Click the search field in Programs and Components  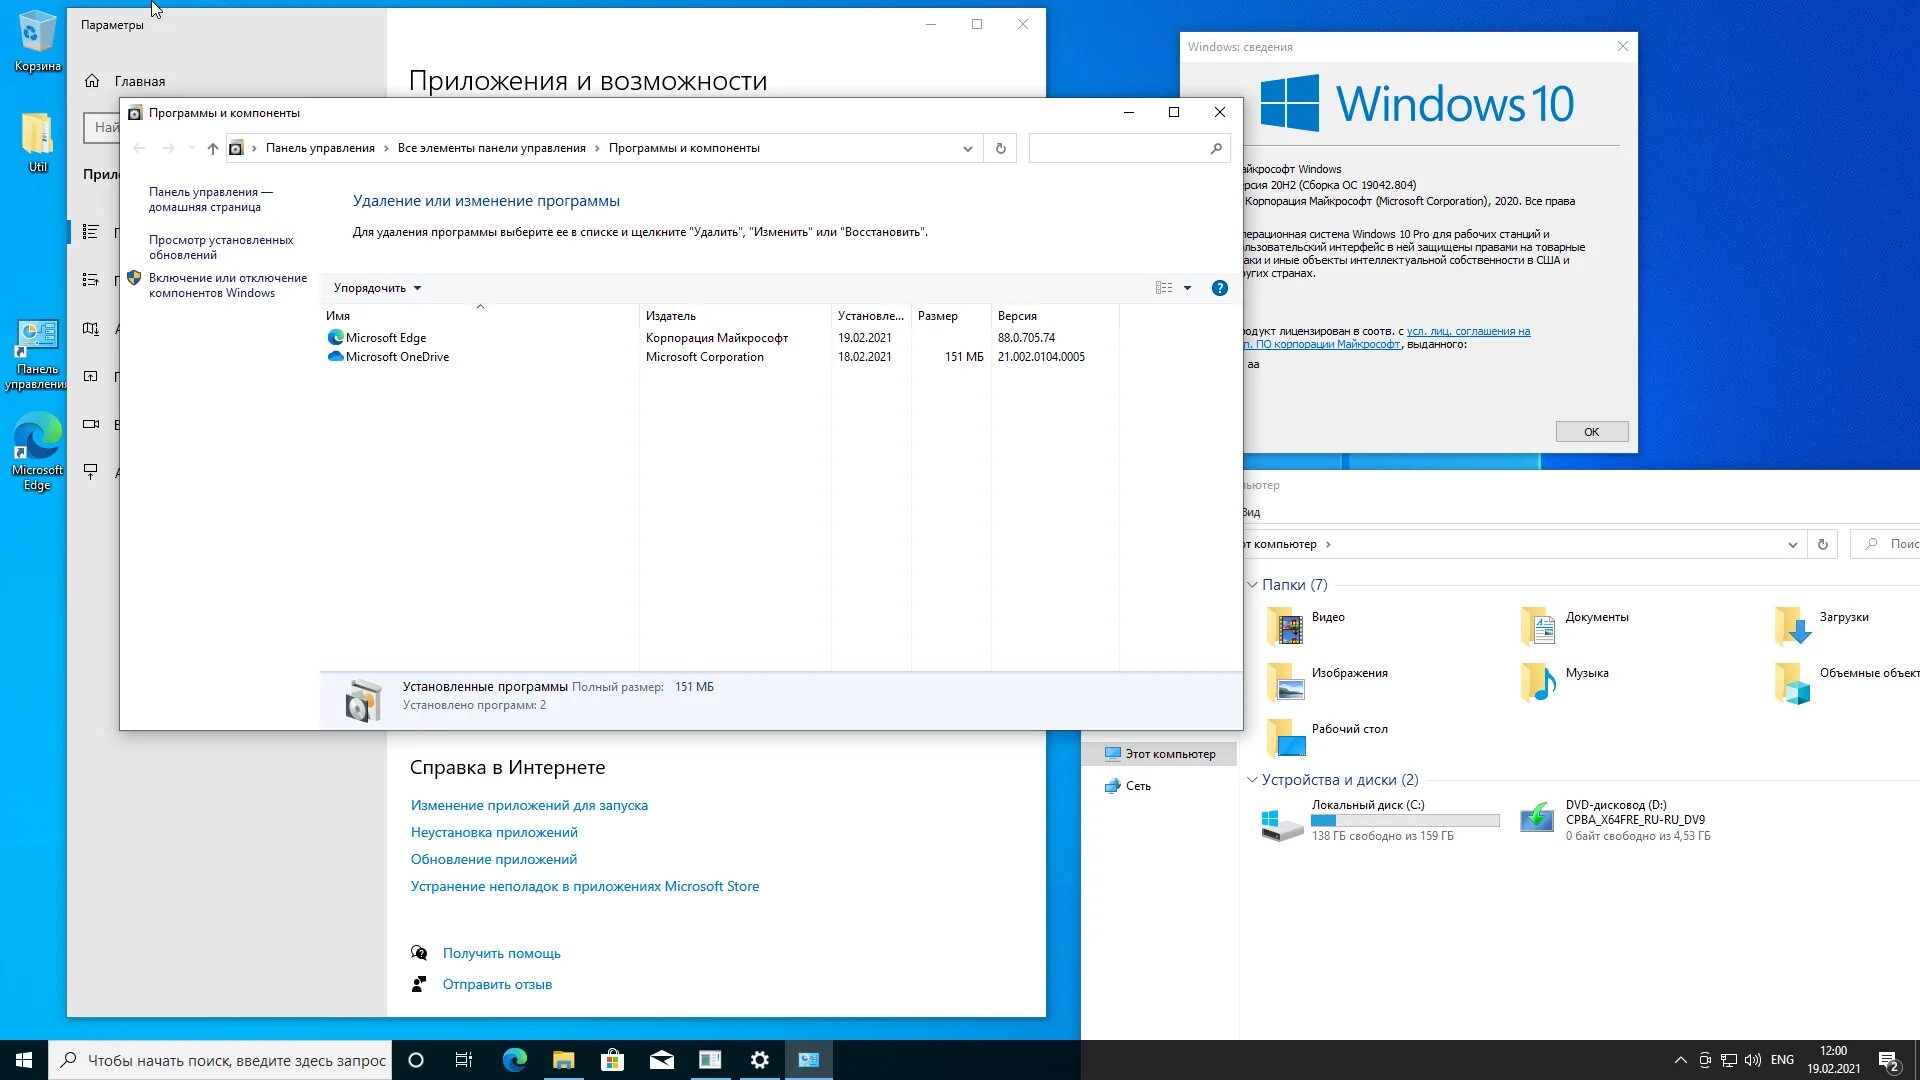pyautogui.click(x=1129, y=148)
